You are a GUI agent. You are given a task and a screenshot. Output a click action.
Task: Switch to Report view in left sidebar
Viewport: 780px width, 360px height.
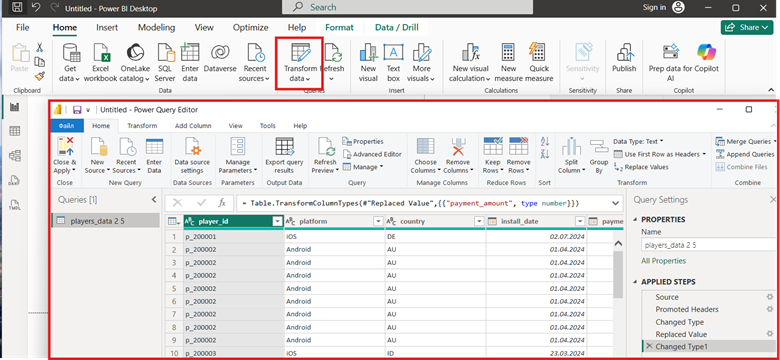click(15, 107)
